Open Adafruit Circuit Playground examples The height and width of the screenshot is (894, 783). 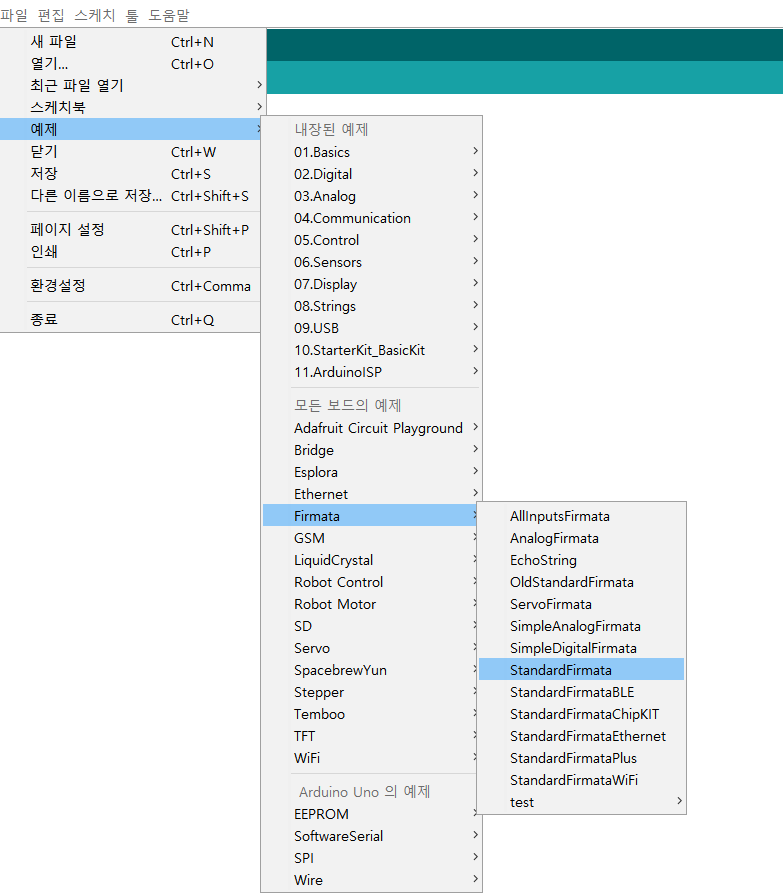coord(371,428)
